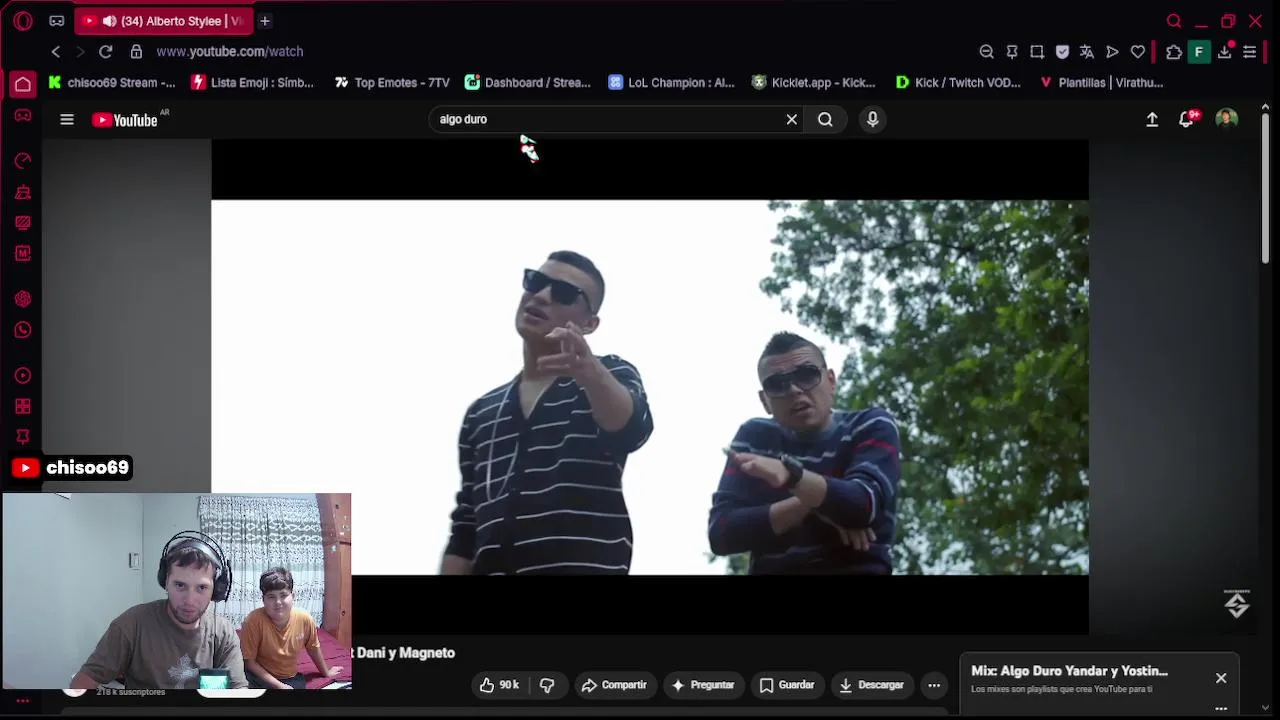Download video with Descargar button
This screenshot has width=1280, height=720.
pos(871,685)
